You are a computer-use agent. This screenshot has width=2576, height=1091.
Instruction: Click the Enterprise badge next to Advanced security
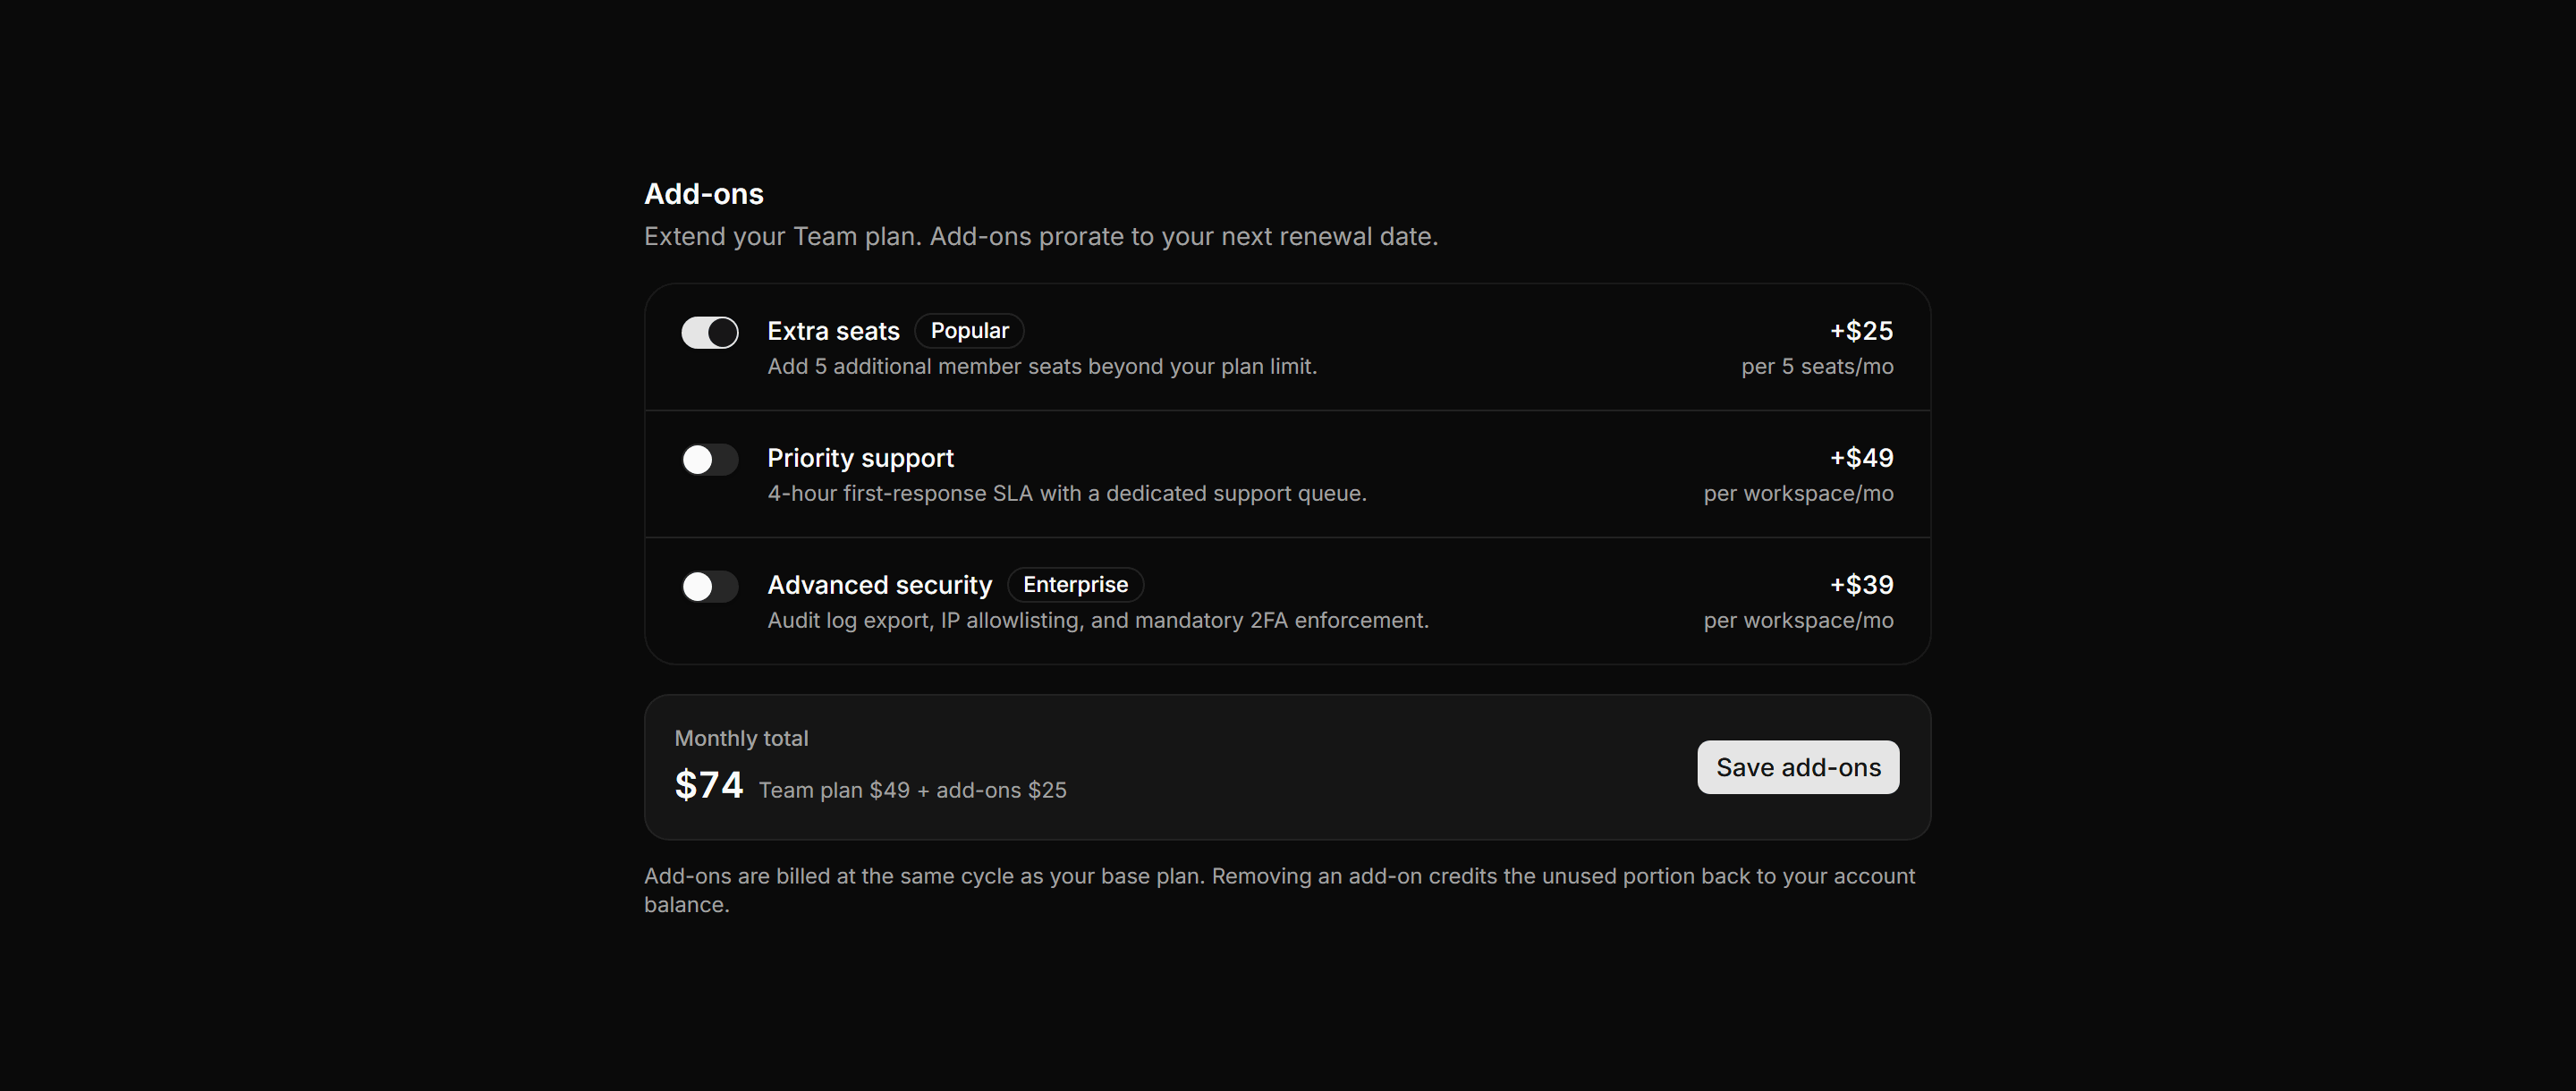click(x=1075, y=585)
